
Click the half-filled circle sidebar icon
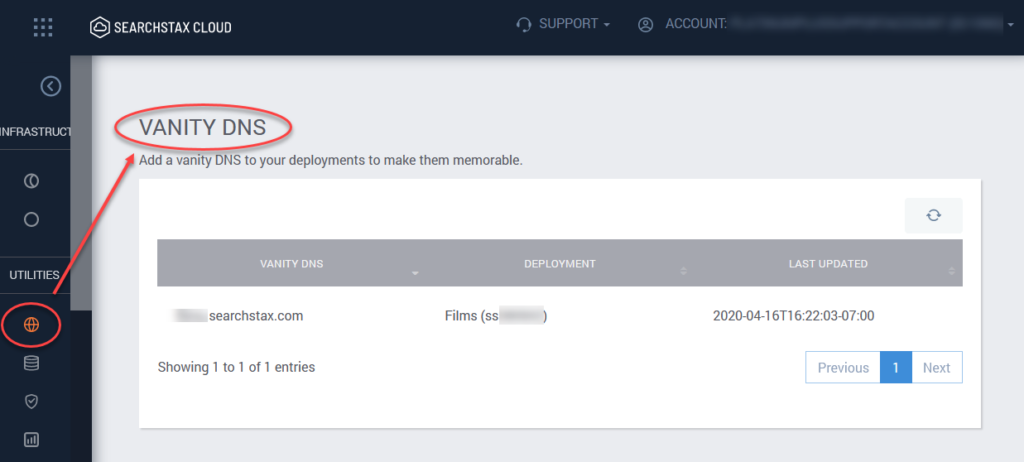pos(31,182)
